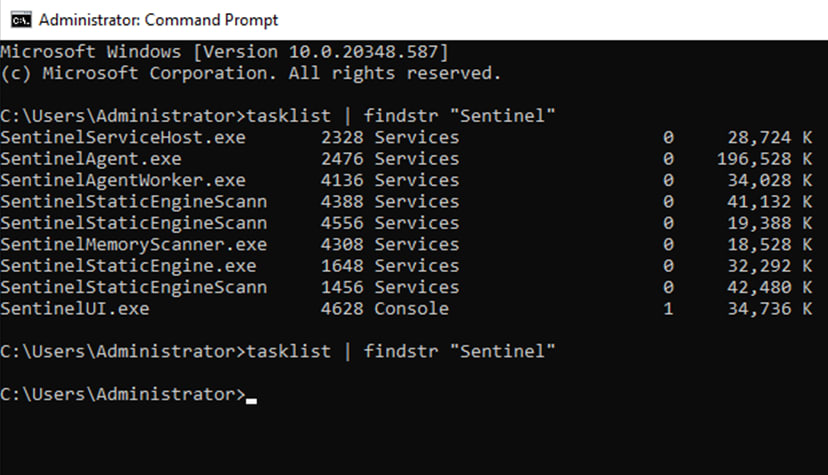The width and height of the screenshot is (828, 475).
Task: Click the Microsoft Windows version line
Action: pyautogui.click(x=224, y=52)
